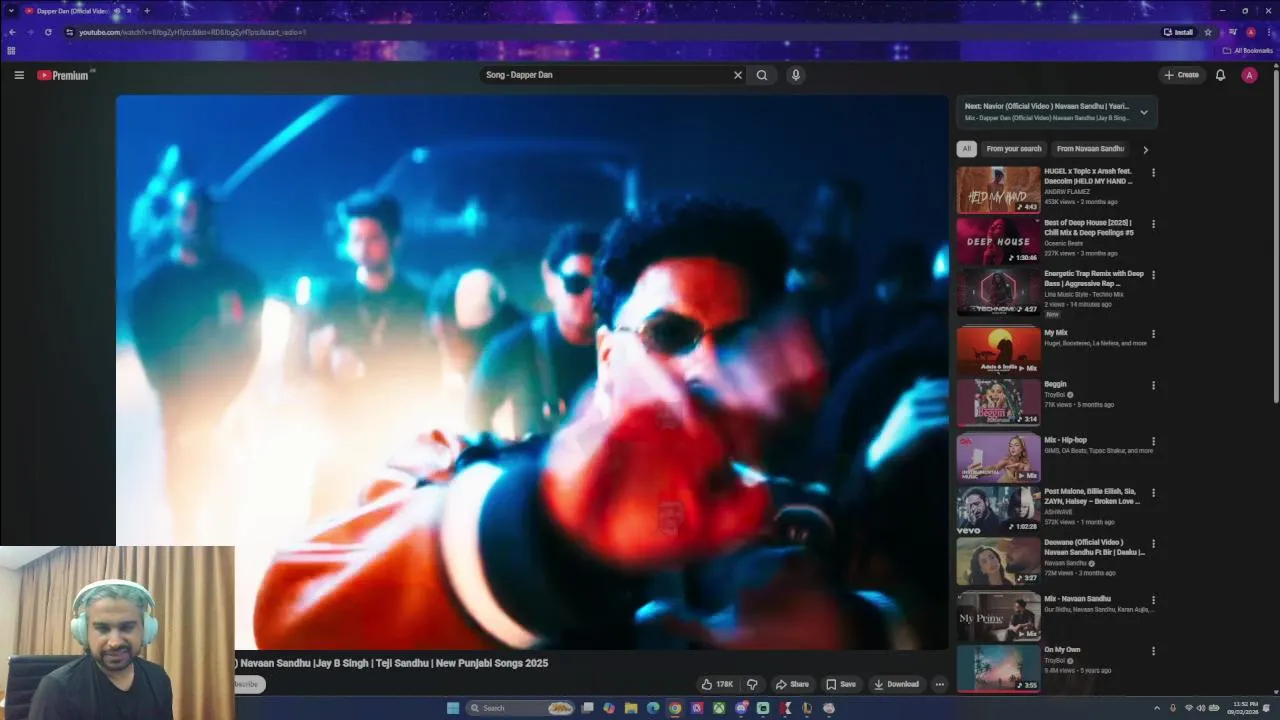The image size is (1280, 720).
Task: Open system tray volume control
Action: 1201,708
